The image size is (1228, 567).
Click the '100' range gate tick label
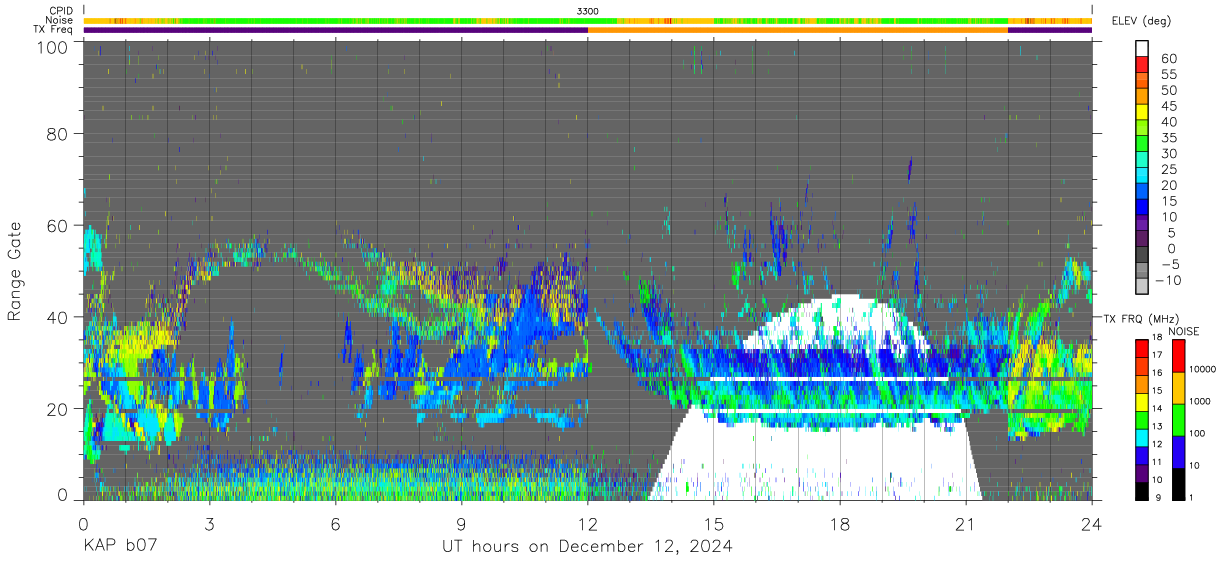[53, 47]
